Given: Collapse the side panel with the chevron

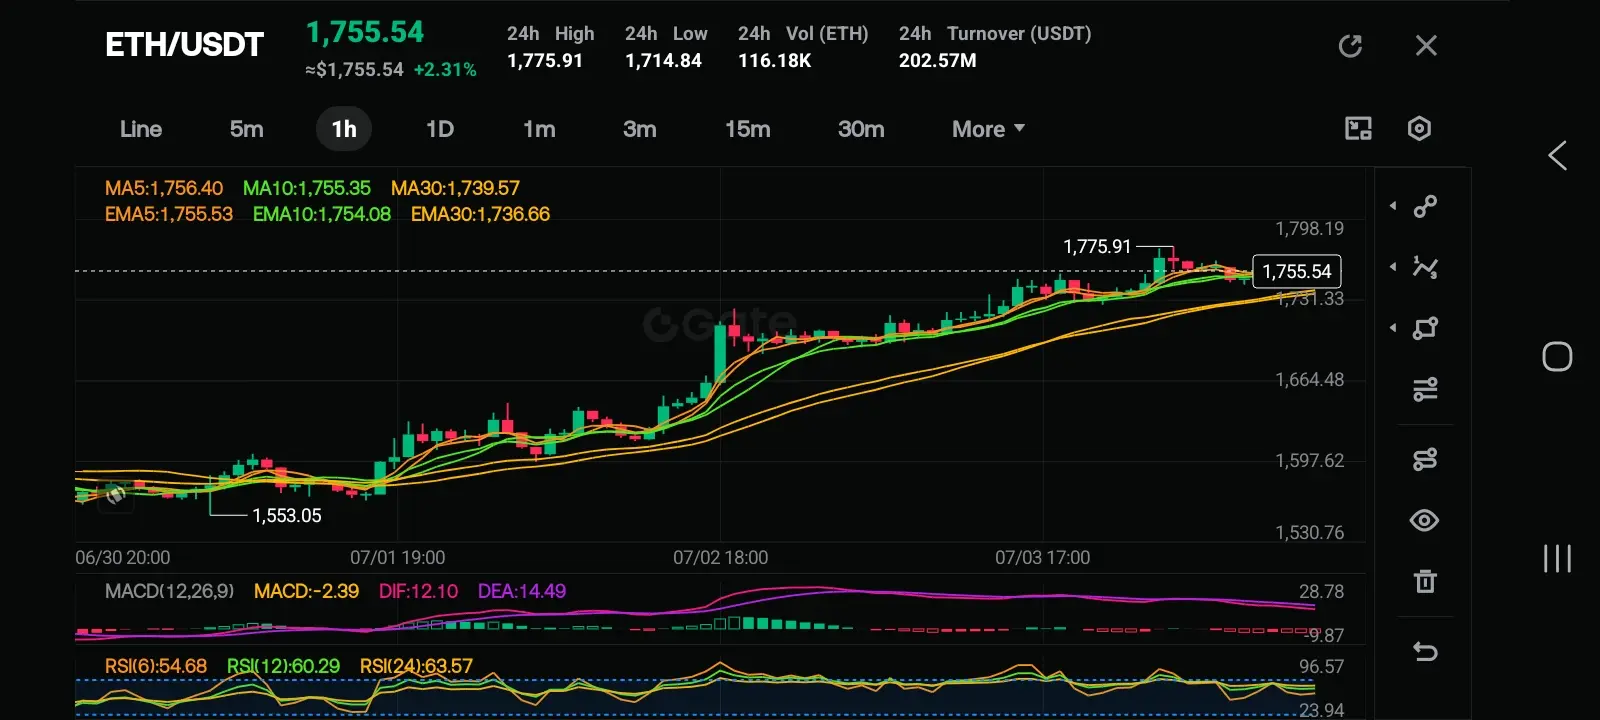Looking at the screenshot, I should pos(1557,155).
